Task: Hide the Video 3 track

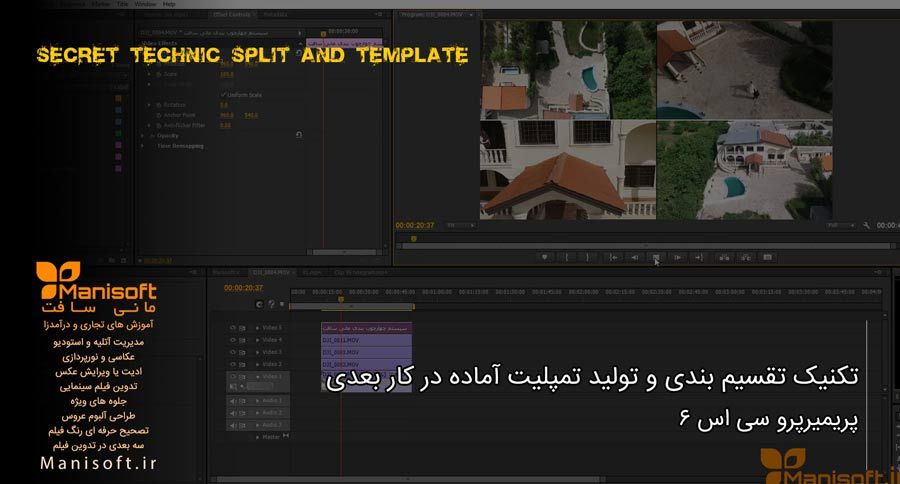Action: (x=233, y=352)
